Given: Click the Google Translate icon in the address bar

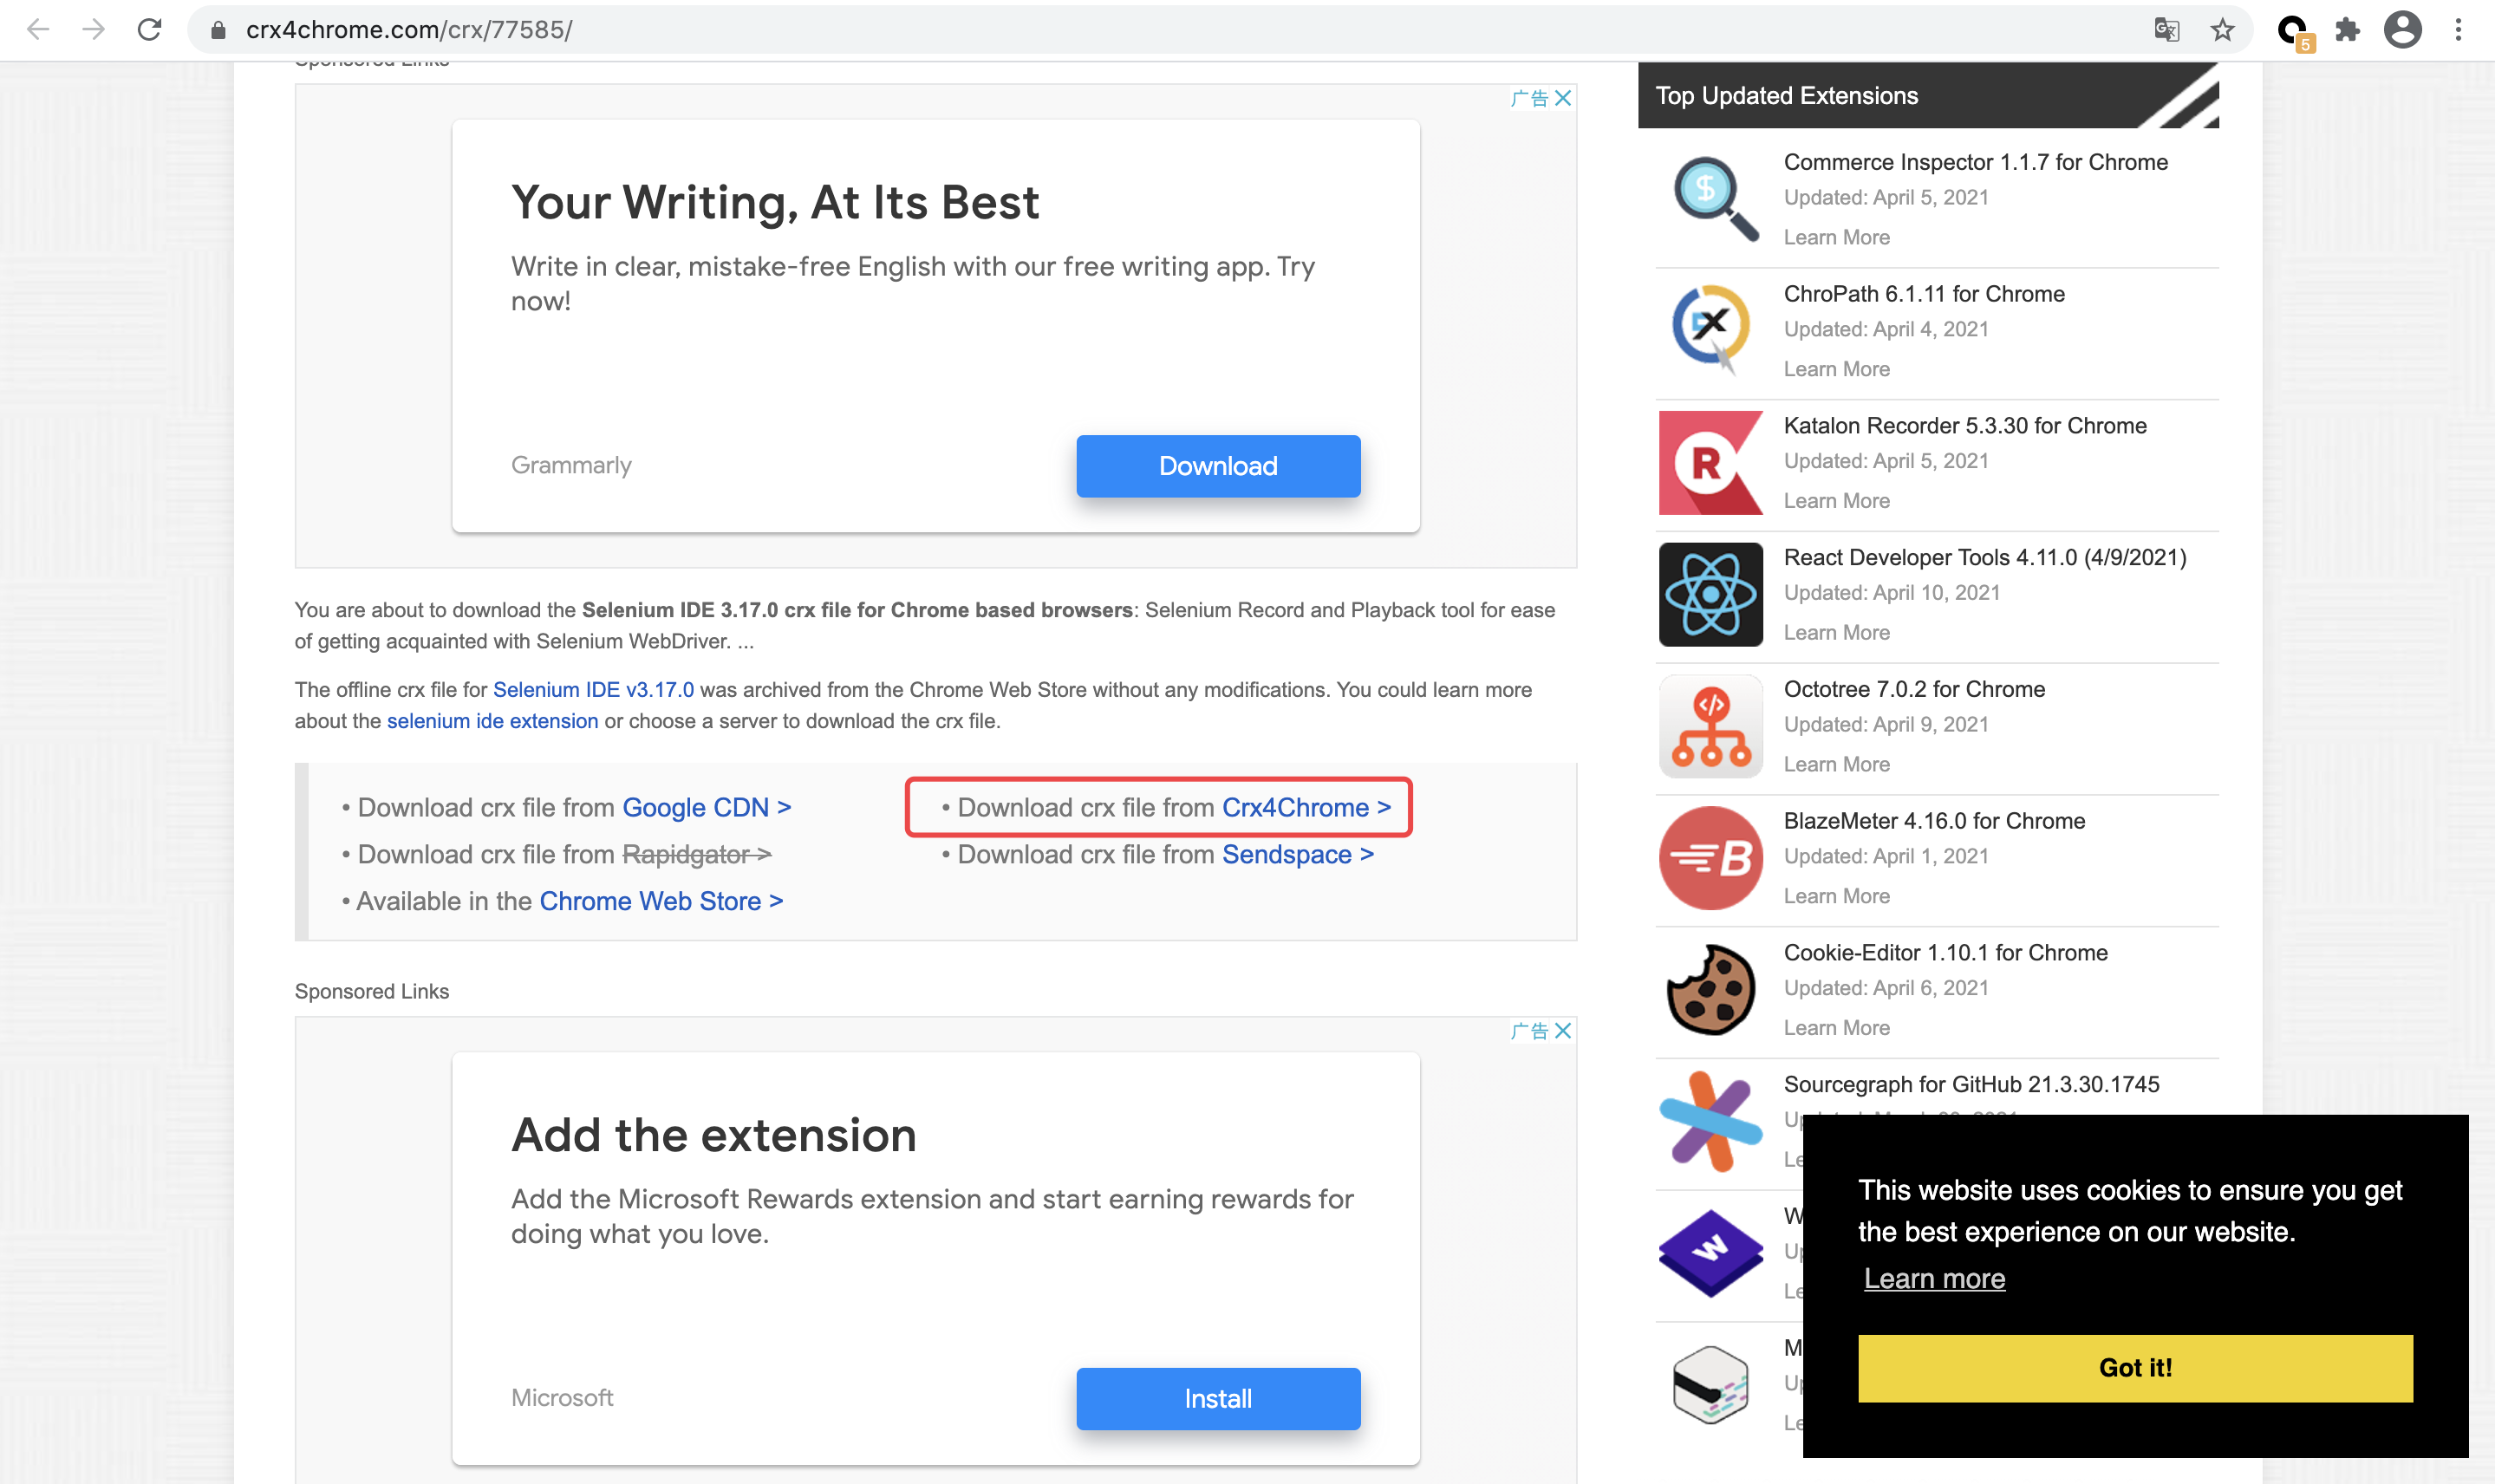Looking at the screenshot, I should (x=2166, y=30).
